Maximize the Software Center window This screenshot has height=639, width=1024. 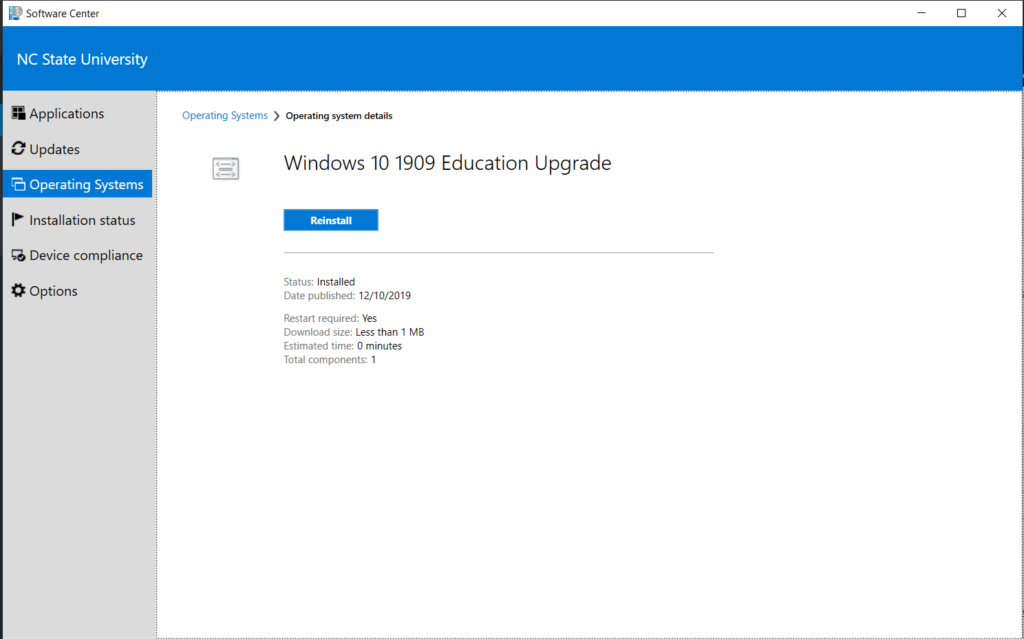[961, 12]
